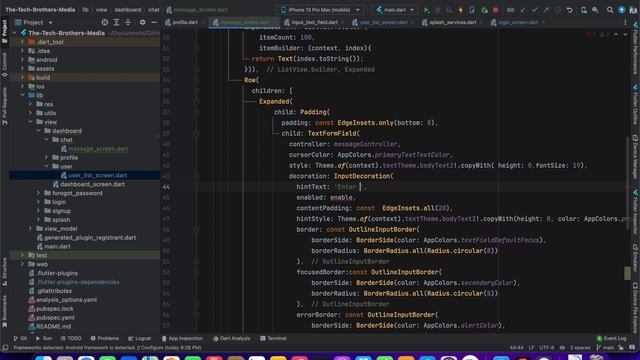Run the app with the green play icon
Image resolution: width=640 pixels, height=360 pixels.
[426, 10]
